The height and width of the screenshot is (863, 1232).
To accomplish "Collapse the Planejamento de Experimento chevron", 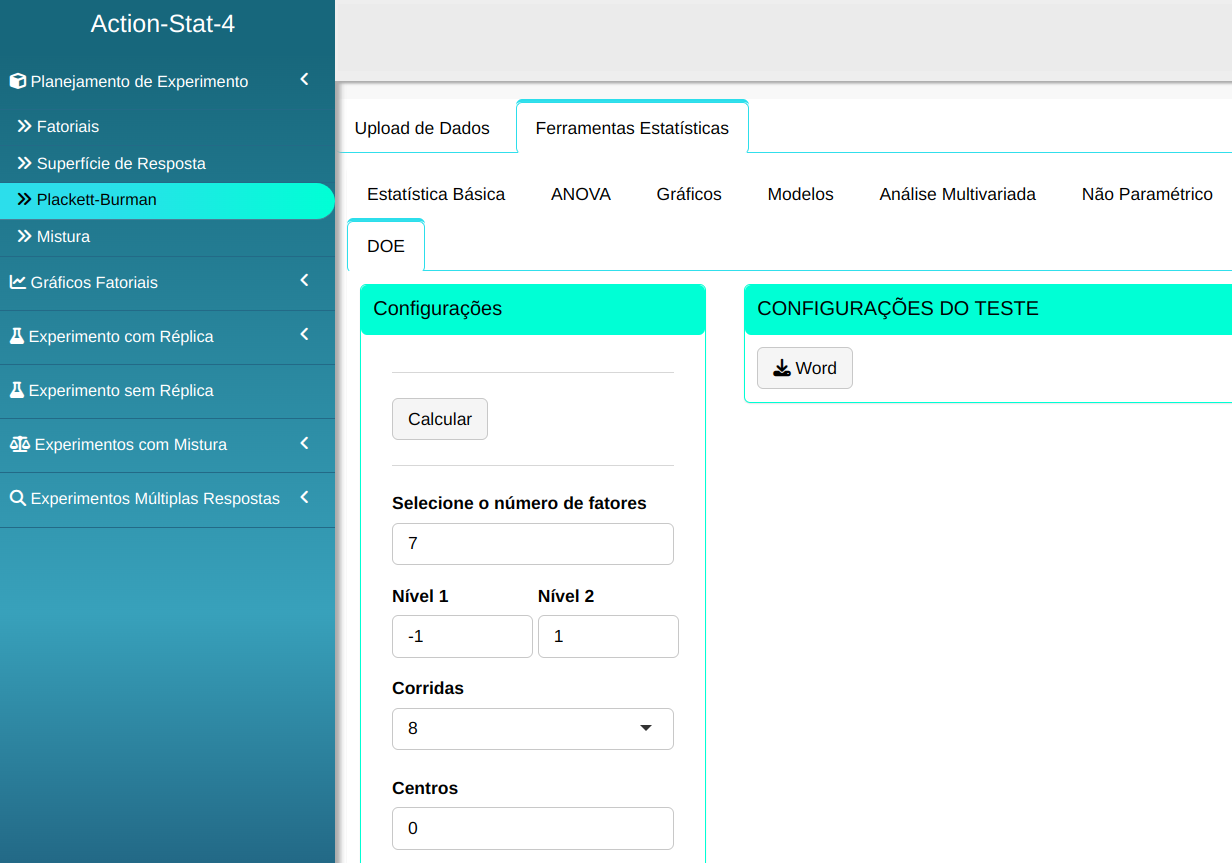I will coord(304,80).
